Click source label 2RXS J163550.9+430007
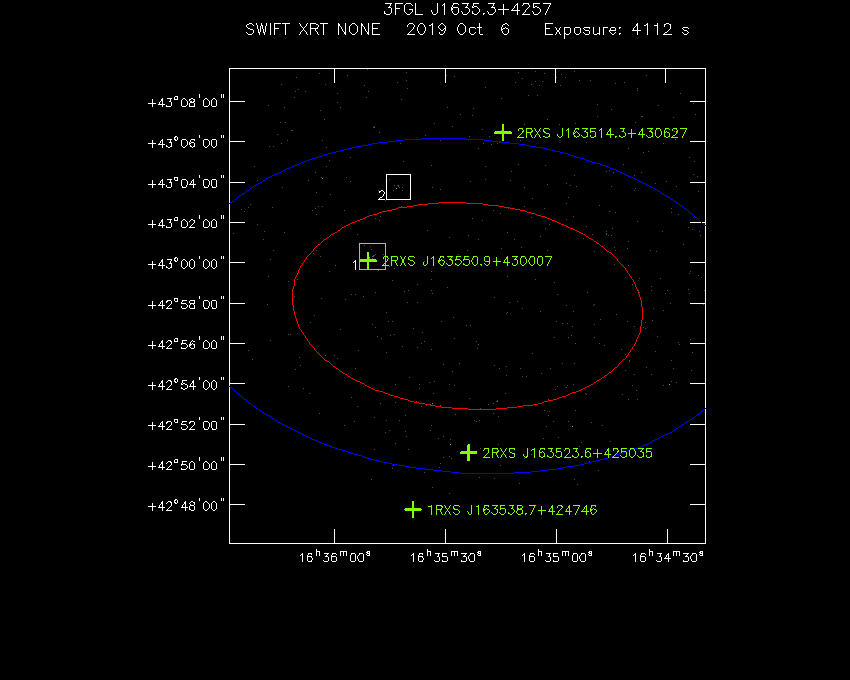Image resolution: width=850 pixels, height=680 pixels. 467,261
